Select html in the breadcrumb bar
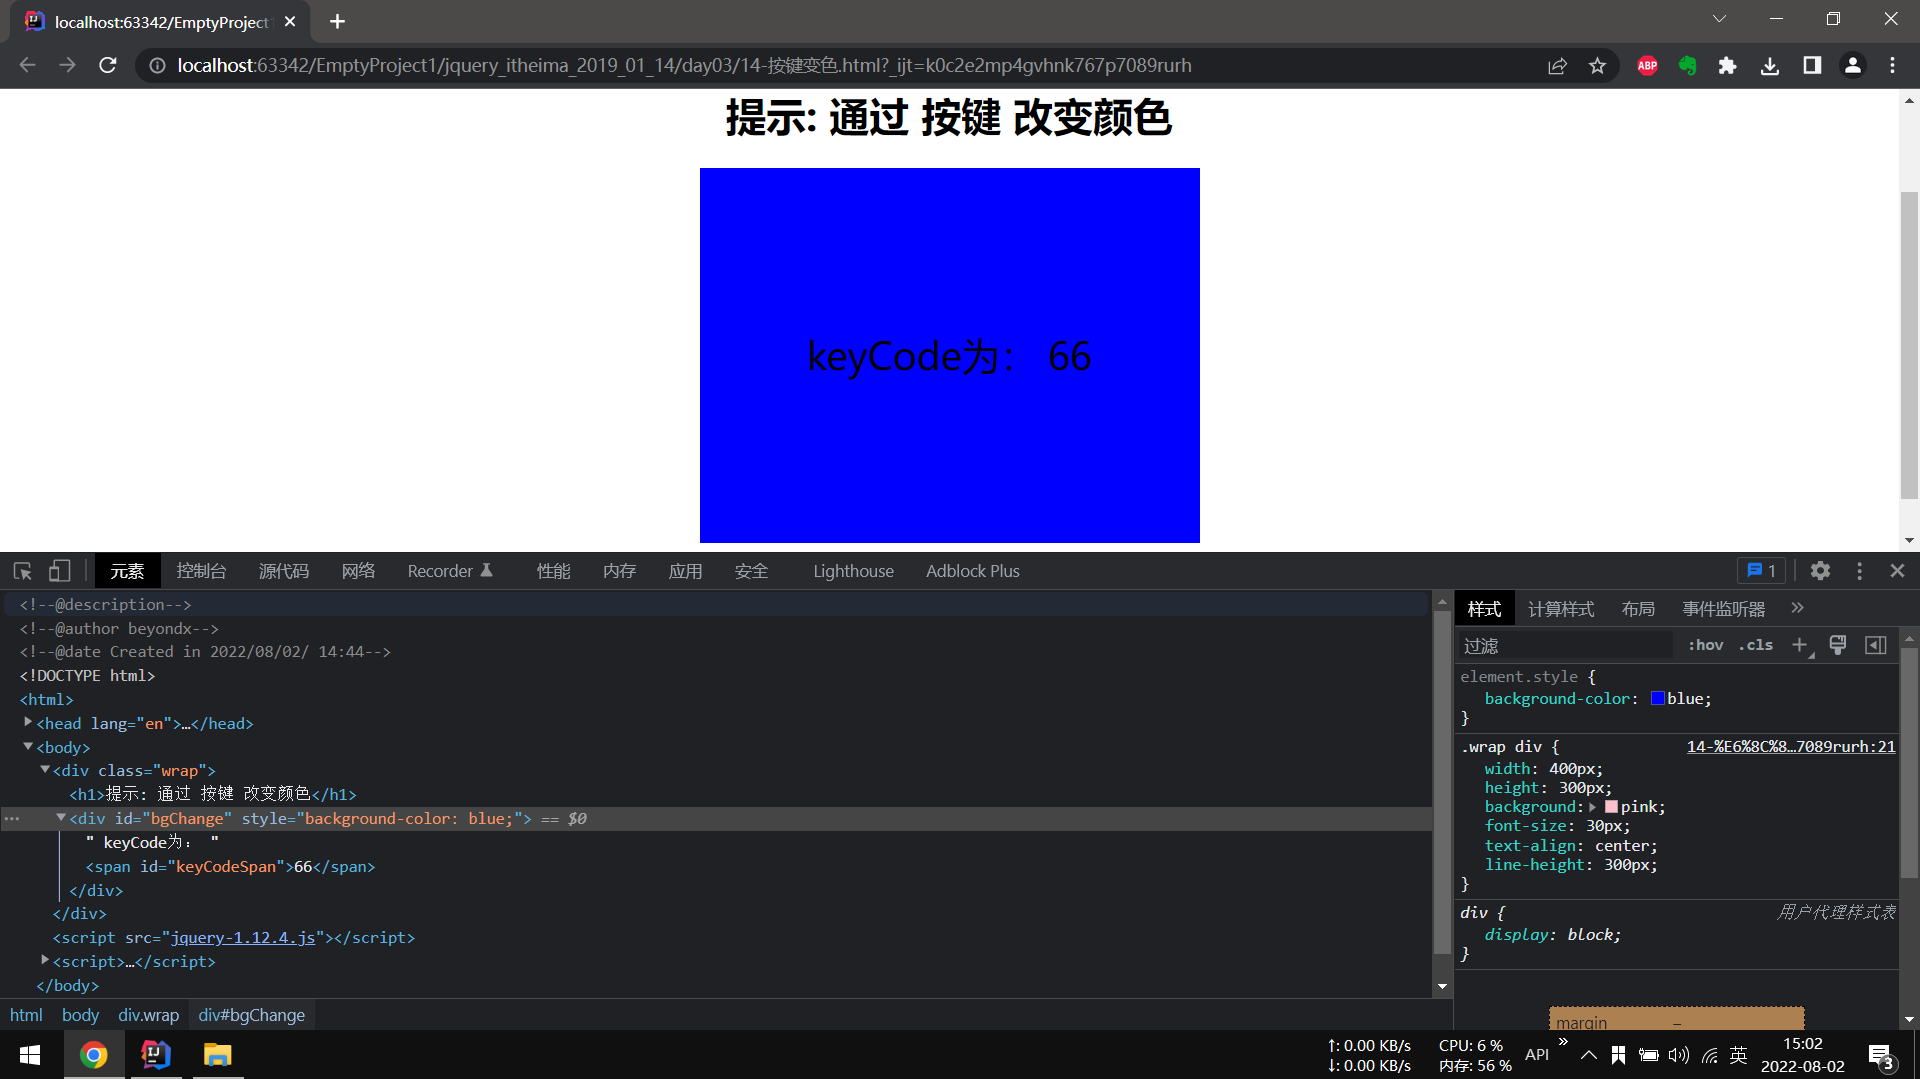Viewport: 1920px width, 1079px height. click(26, 1015)
